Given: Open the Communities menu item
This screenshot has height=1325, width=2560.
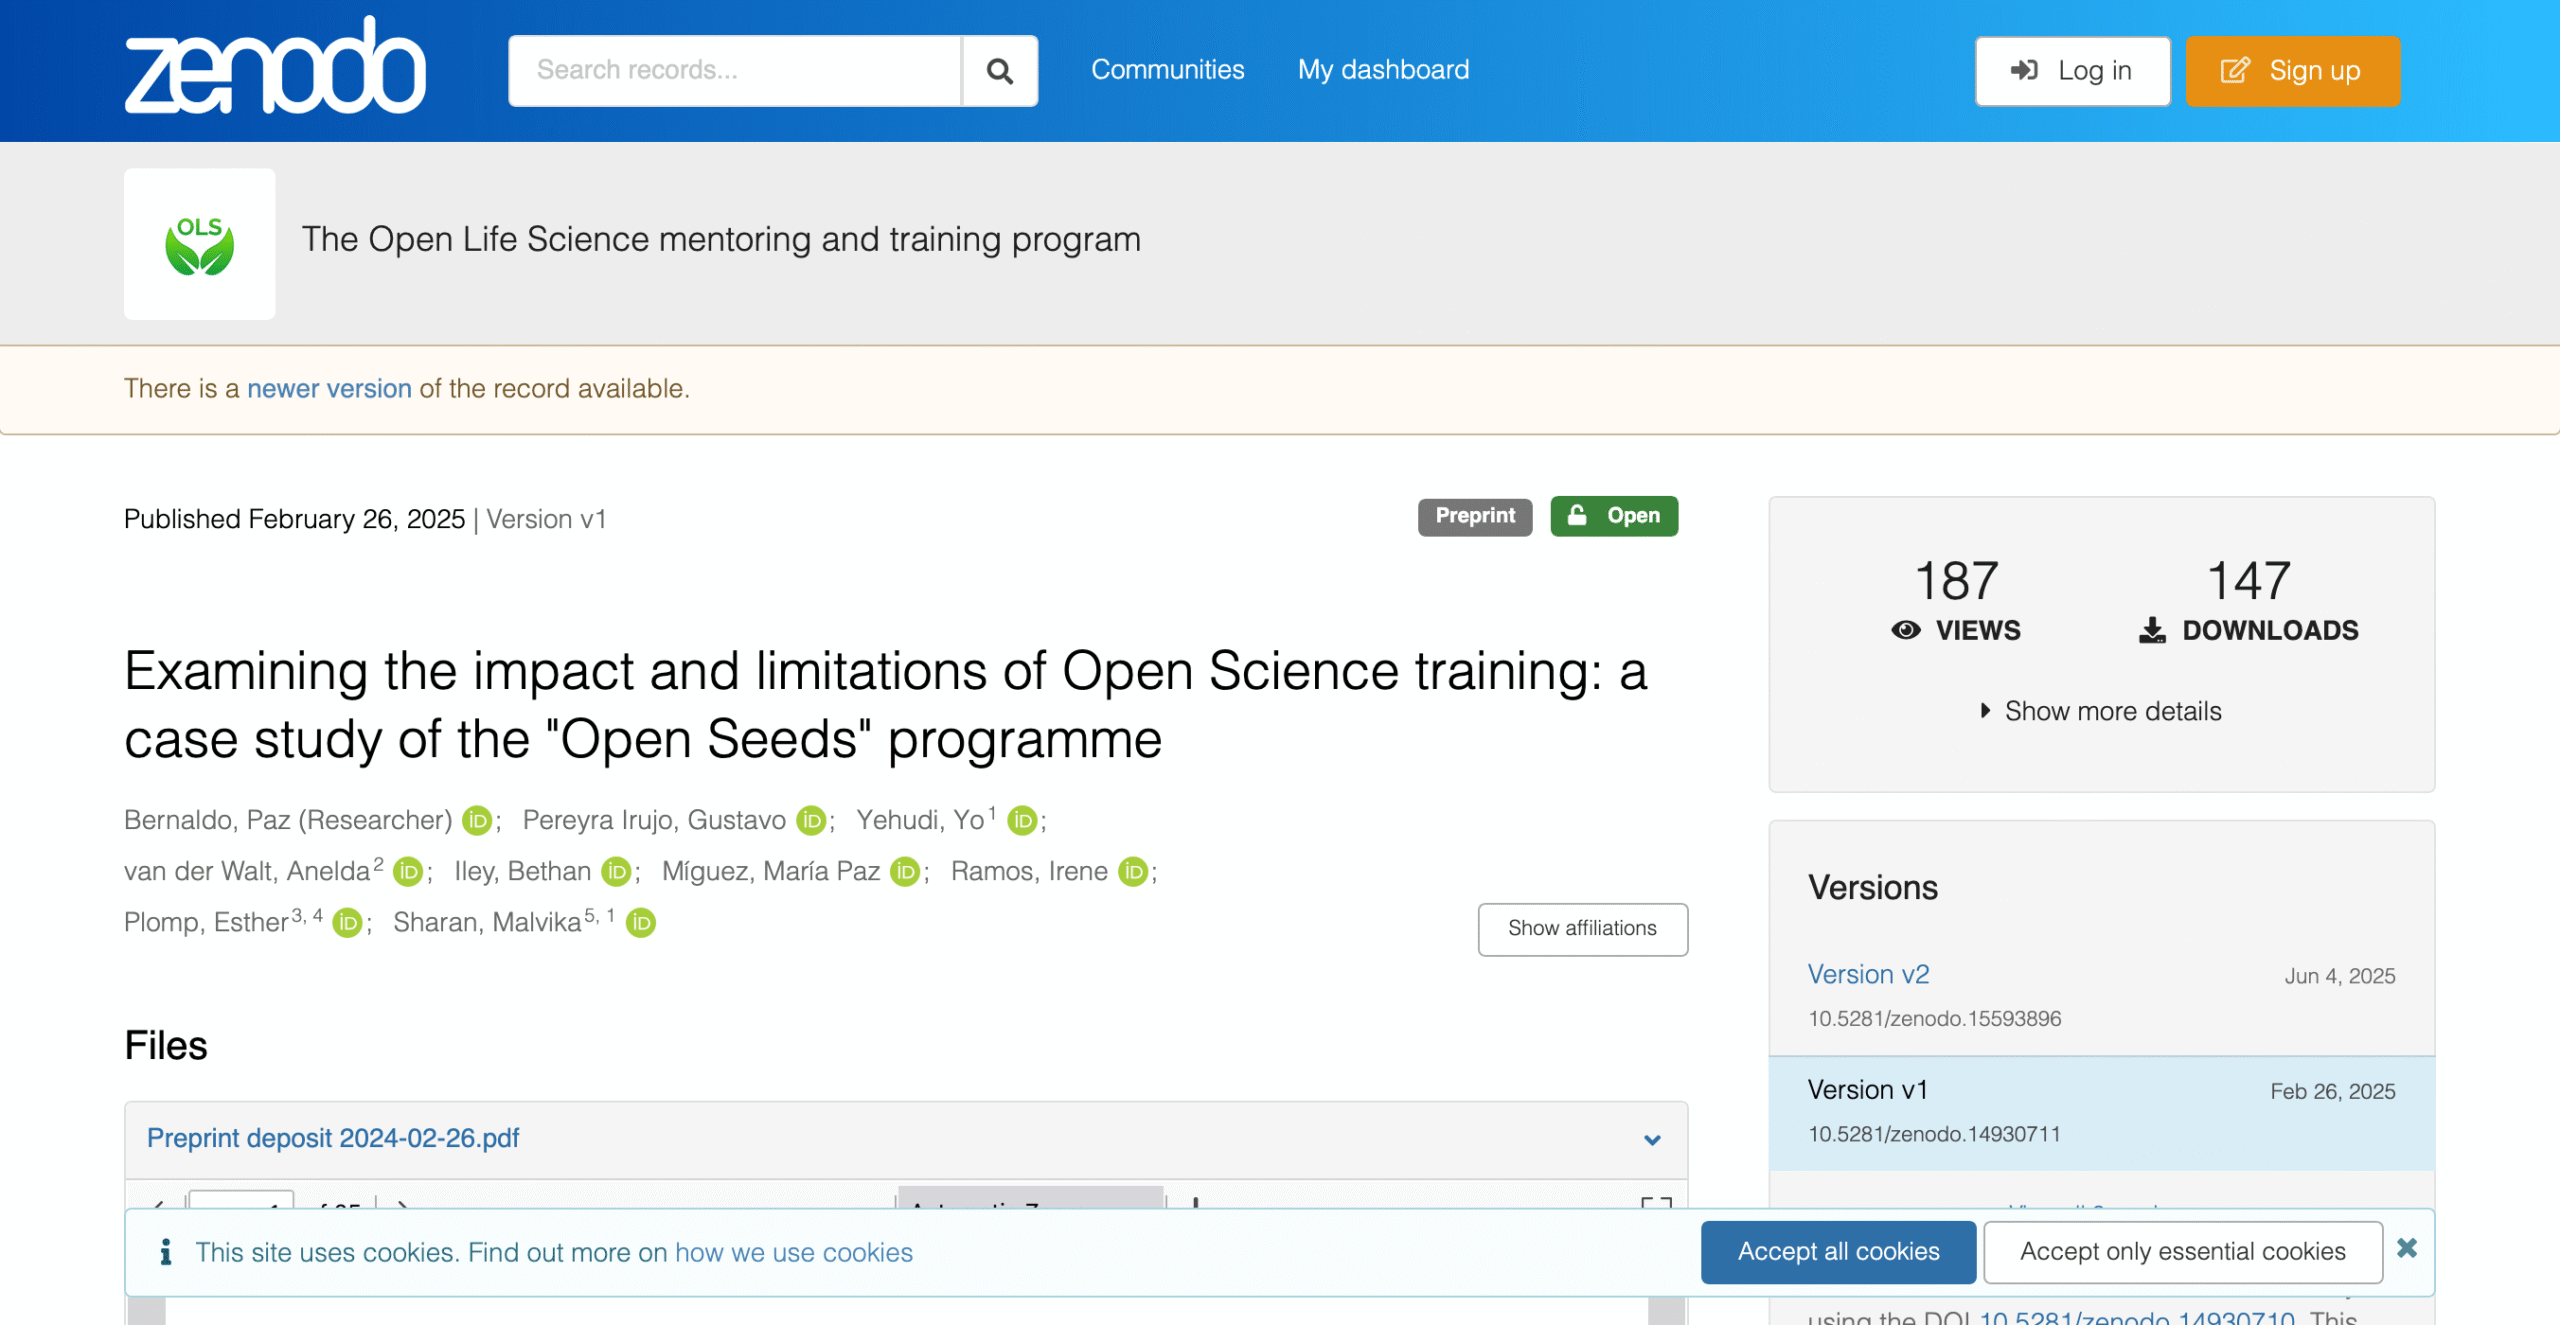Looking at the screenshot, I should [1167, 70].
